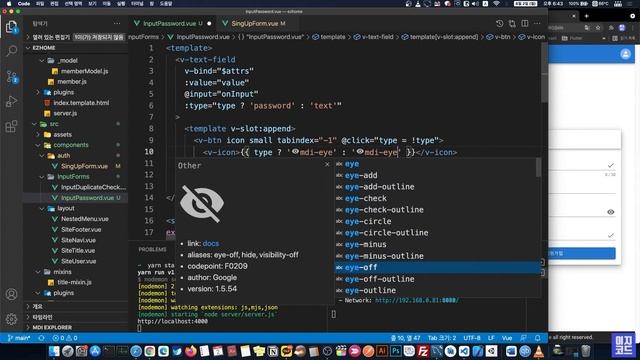Screen dimensions: 640x360
Task: Open SiteFooter.vue in explorer
Action: point(81,229)
